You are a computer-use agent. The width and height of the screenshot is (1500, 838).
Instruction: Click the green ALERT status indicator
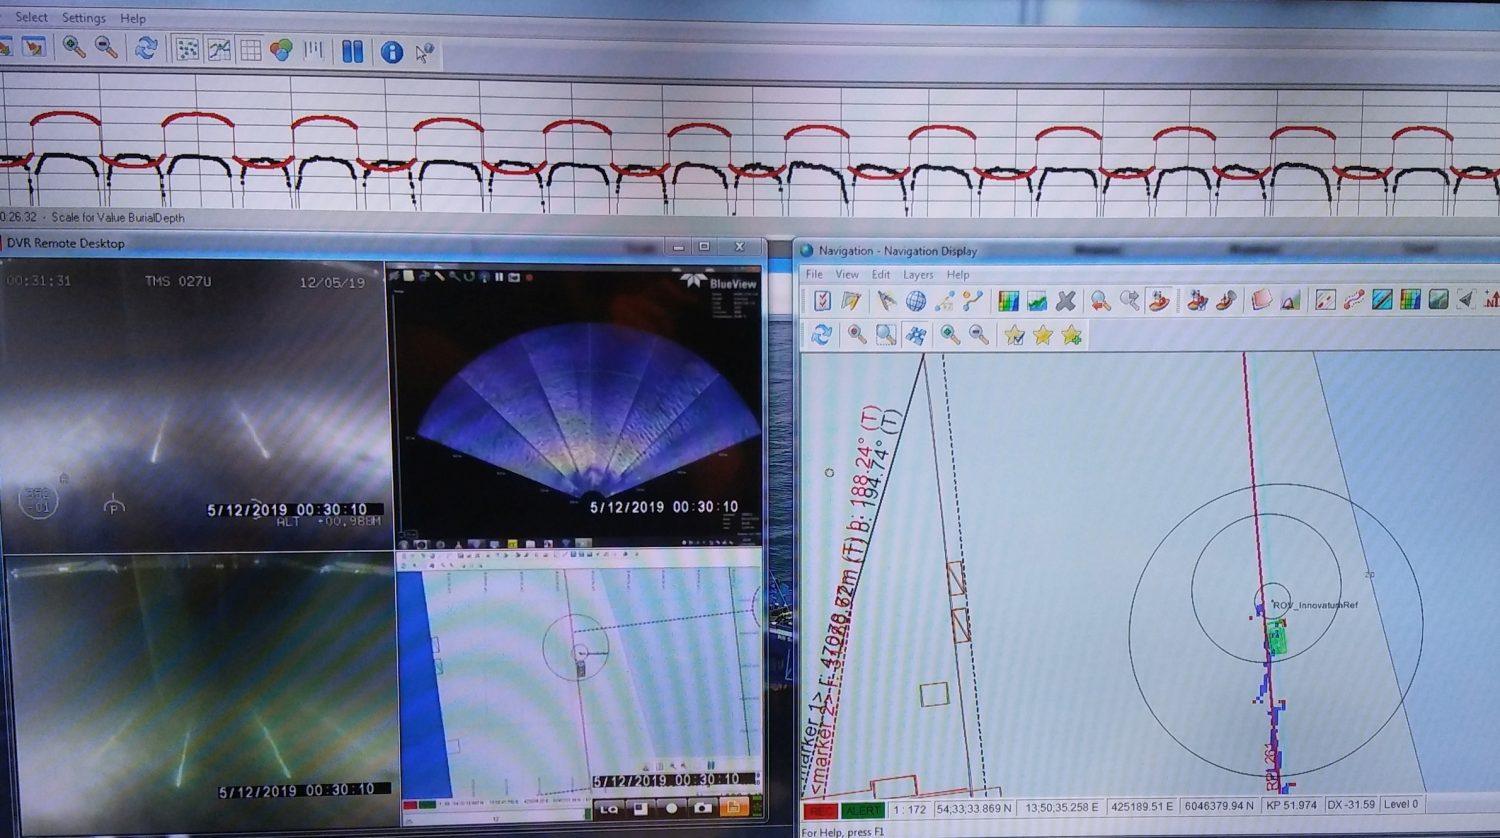[x=861, y=810]
